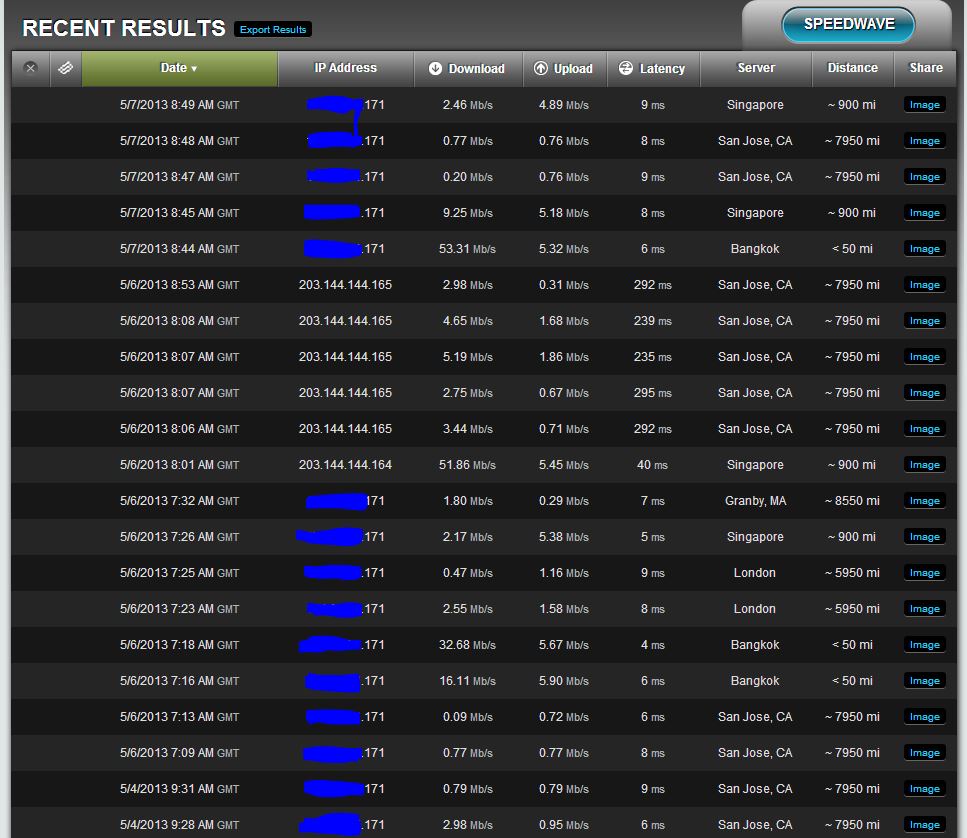The width and height of the screenshot is (967, 838).
Task: Click 16.11 Mb/s download value
Action: (467, 681)
